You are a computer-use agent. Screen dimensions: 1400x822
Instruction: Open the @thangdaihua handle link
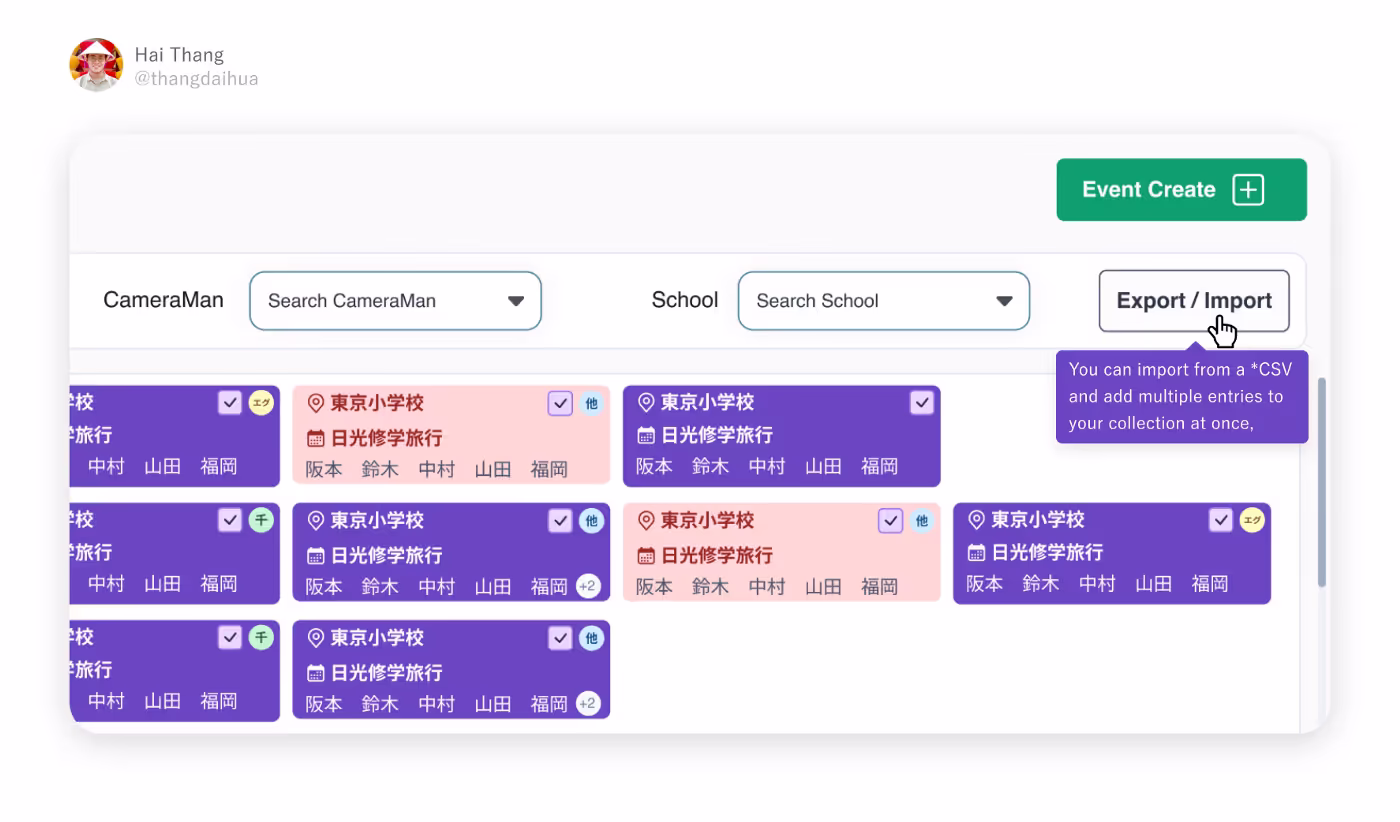pos(196,79)
